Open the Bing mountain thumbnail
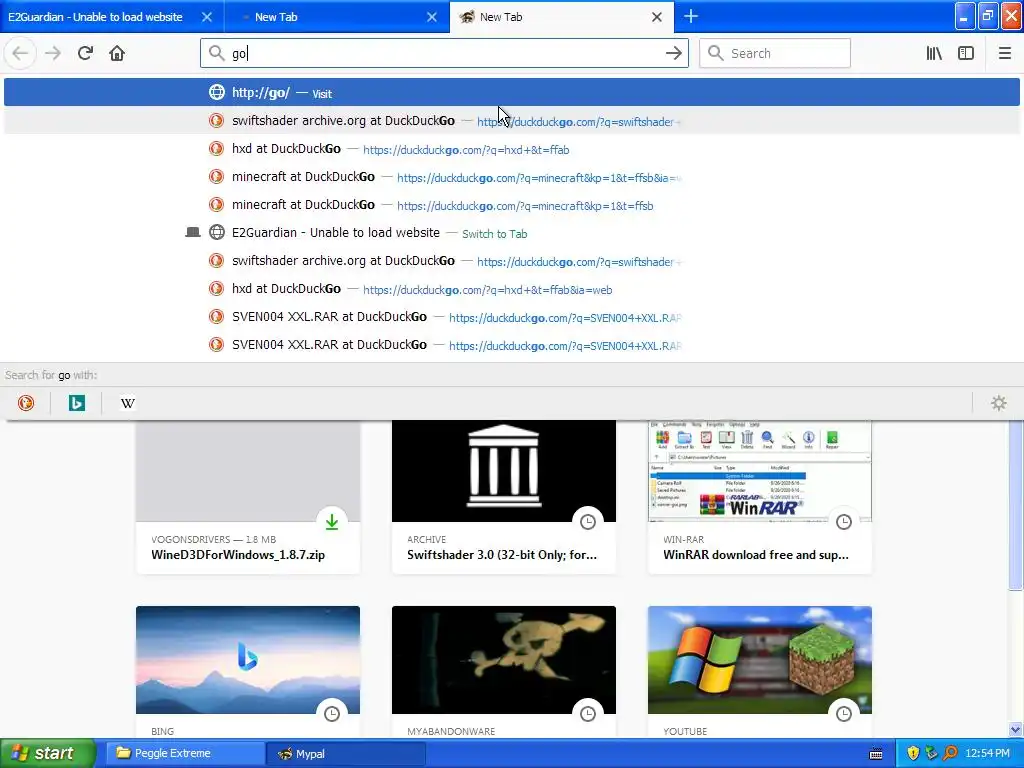The width and height of the screenshot is (1024, 768). point(248,660)
